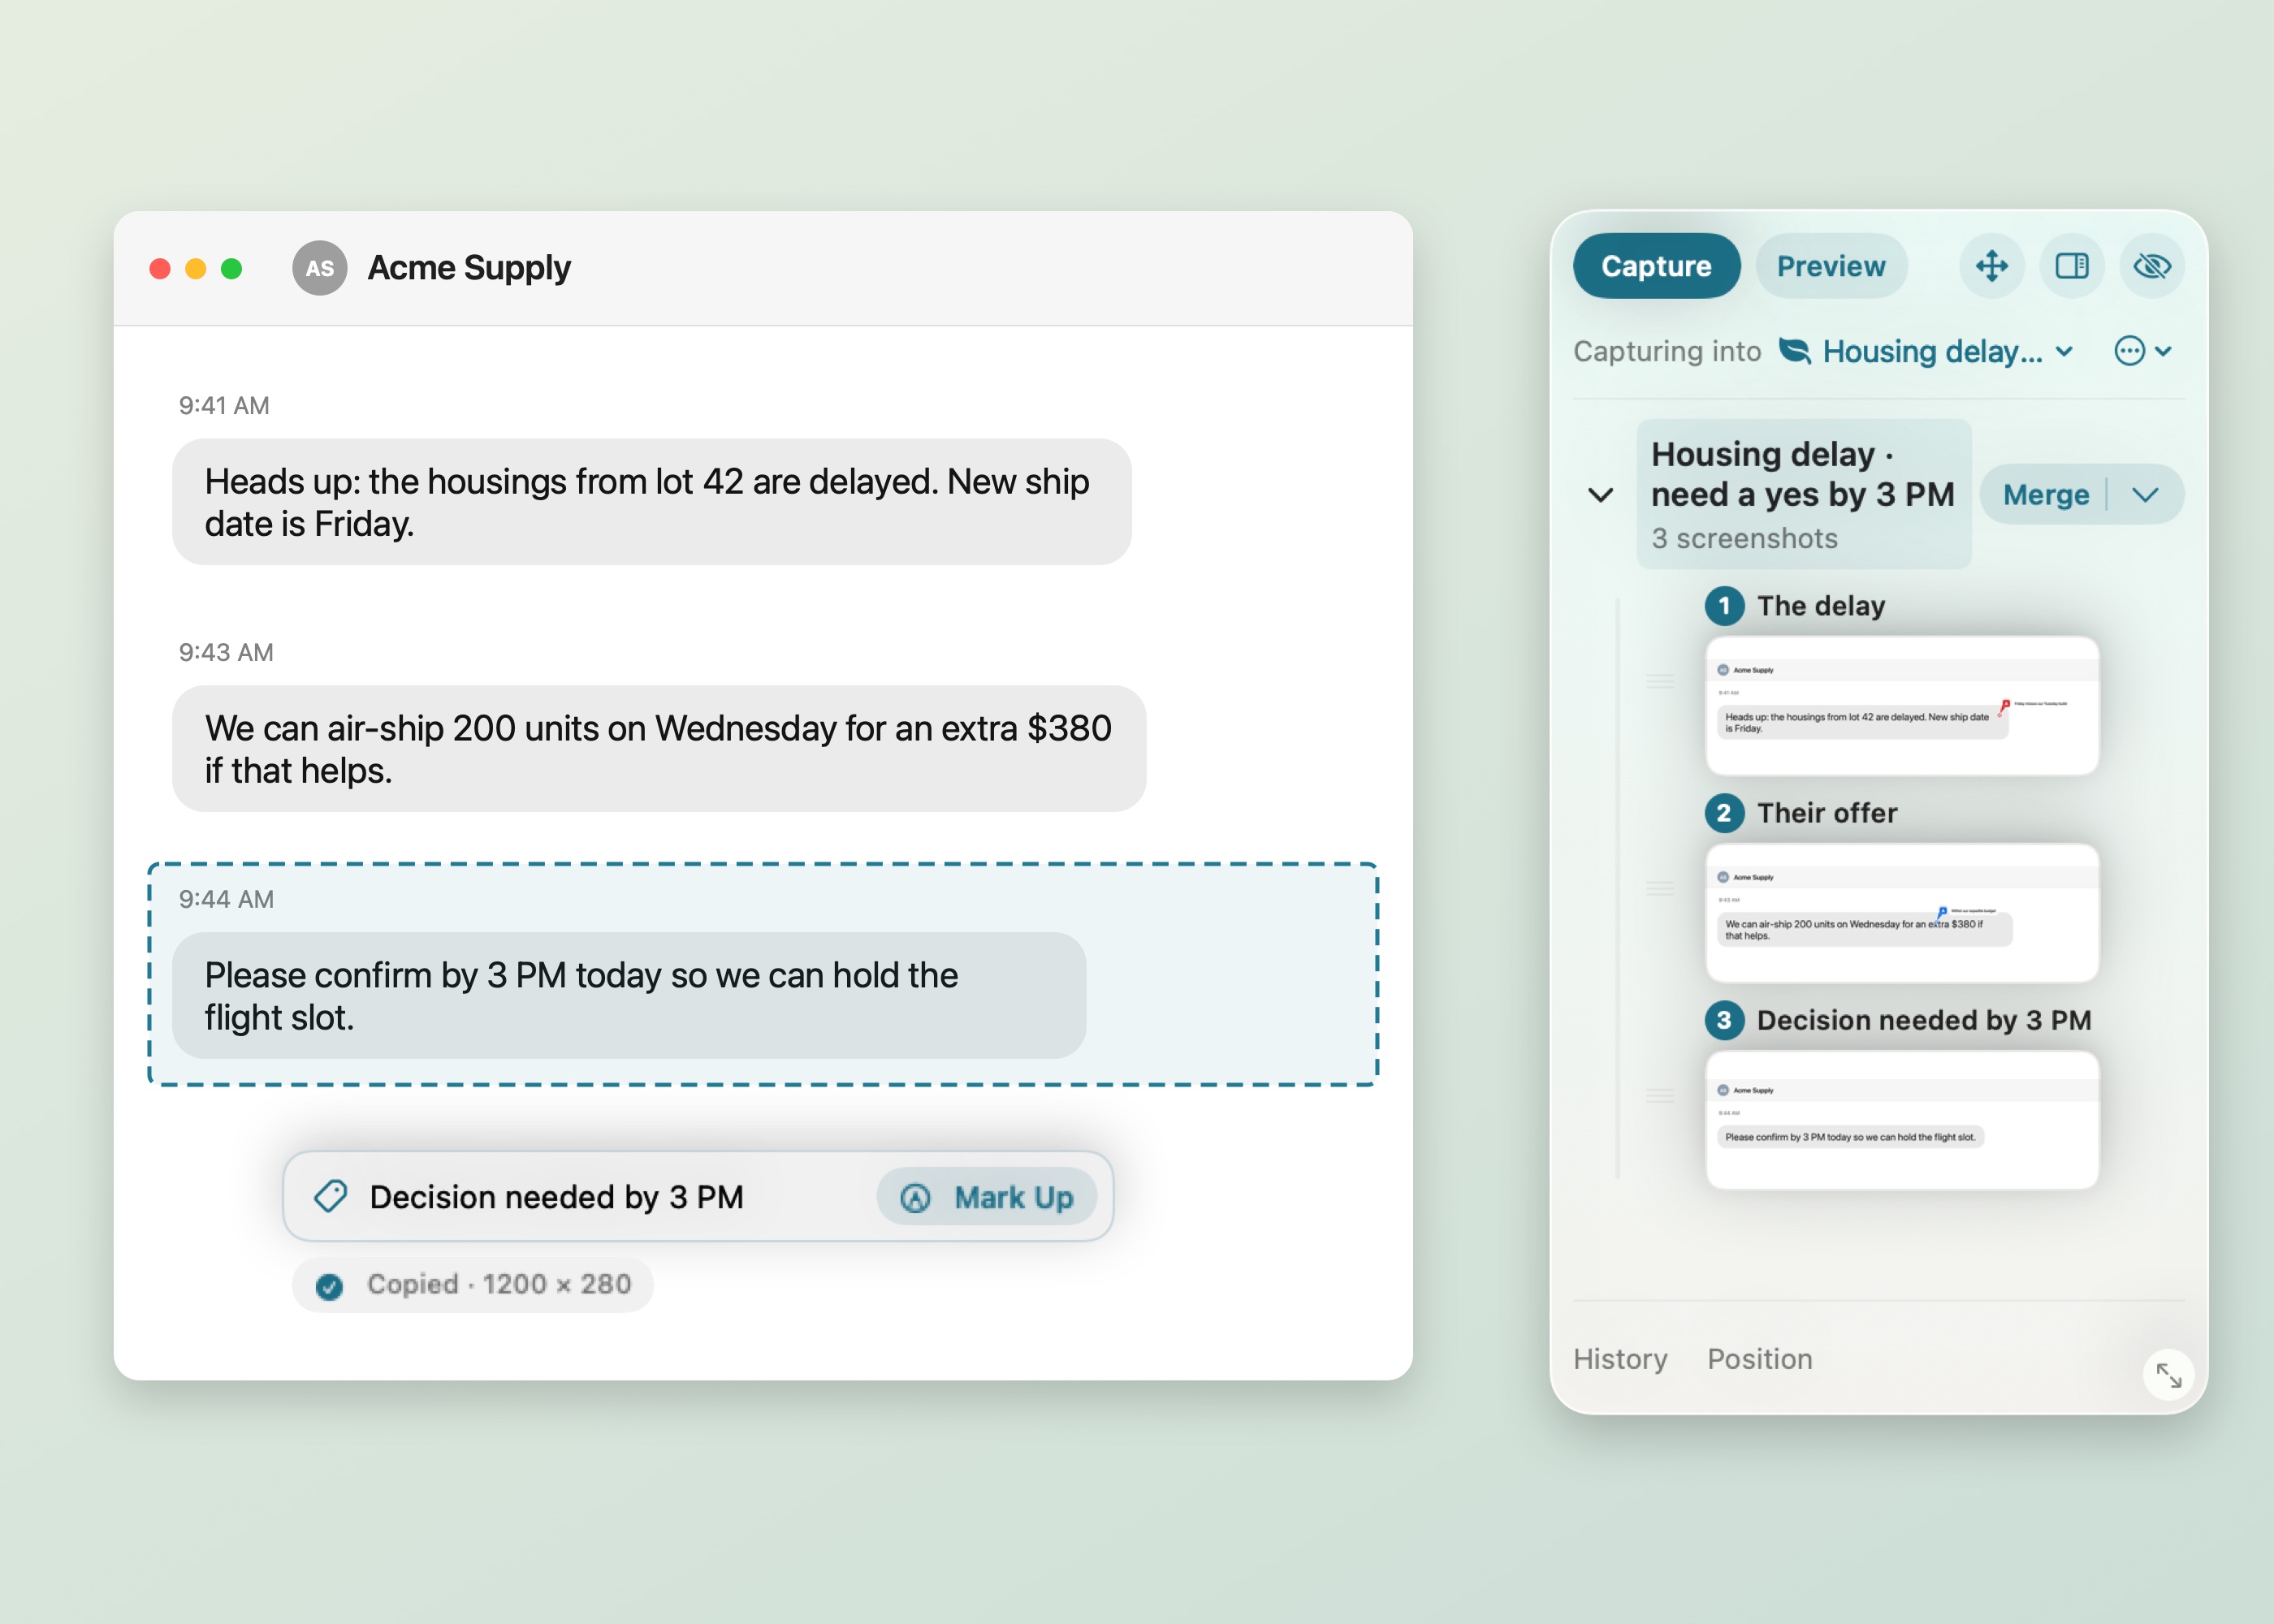Grab the drag handle beside 'Their offer'
This screenshot has width=2274, height=1624.
pos(1660,888)
